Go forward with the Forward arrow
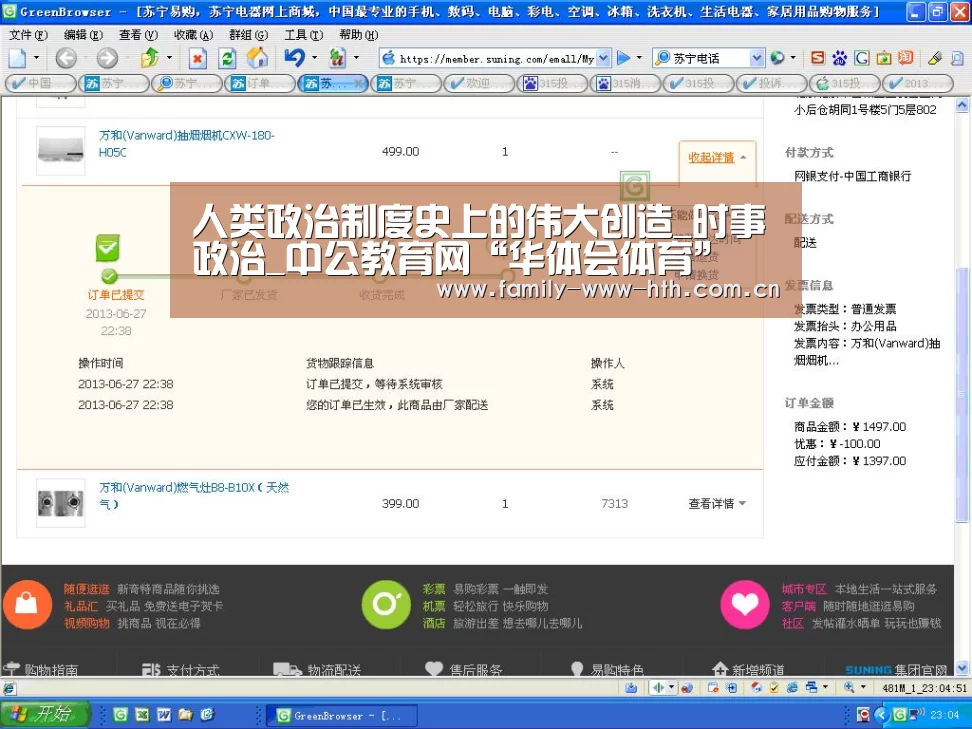Image resolution: width=972 pixels, height=729 pixels. tap(107, 58)
